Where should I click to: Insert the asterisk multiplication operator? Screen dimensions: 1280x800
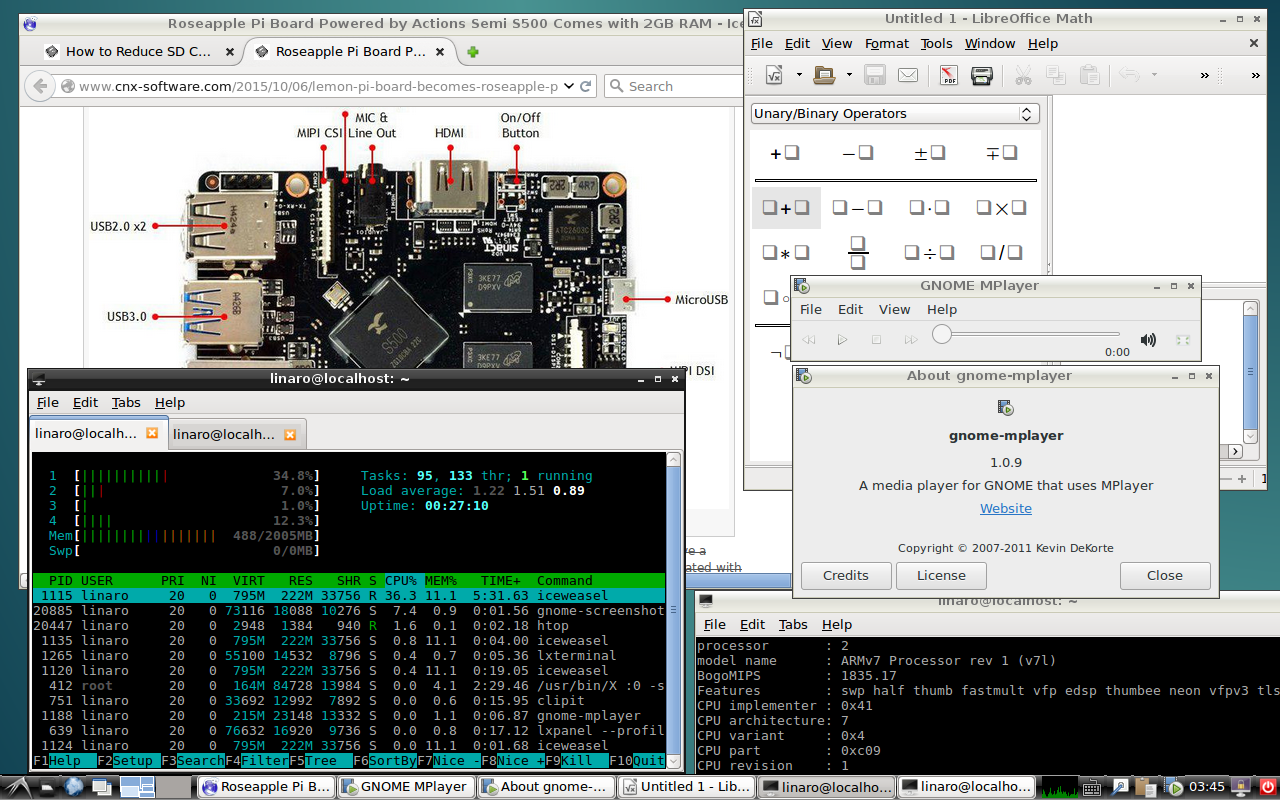[785, 253]
